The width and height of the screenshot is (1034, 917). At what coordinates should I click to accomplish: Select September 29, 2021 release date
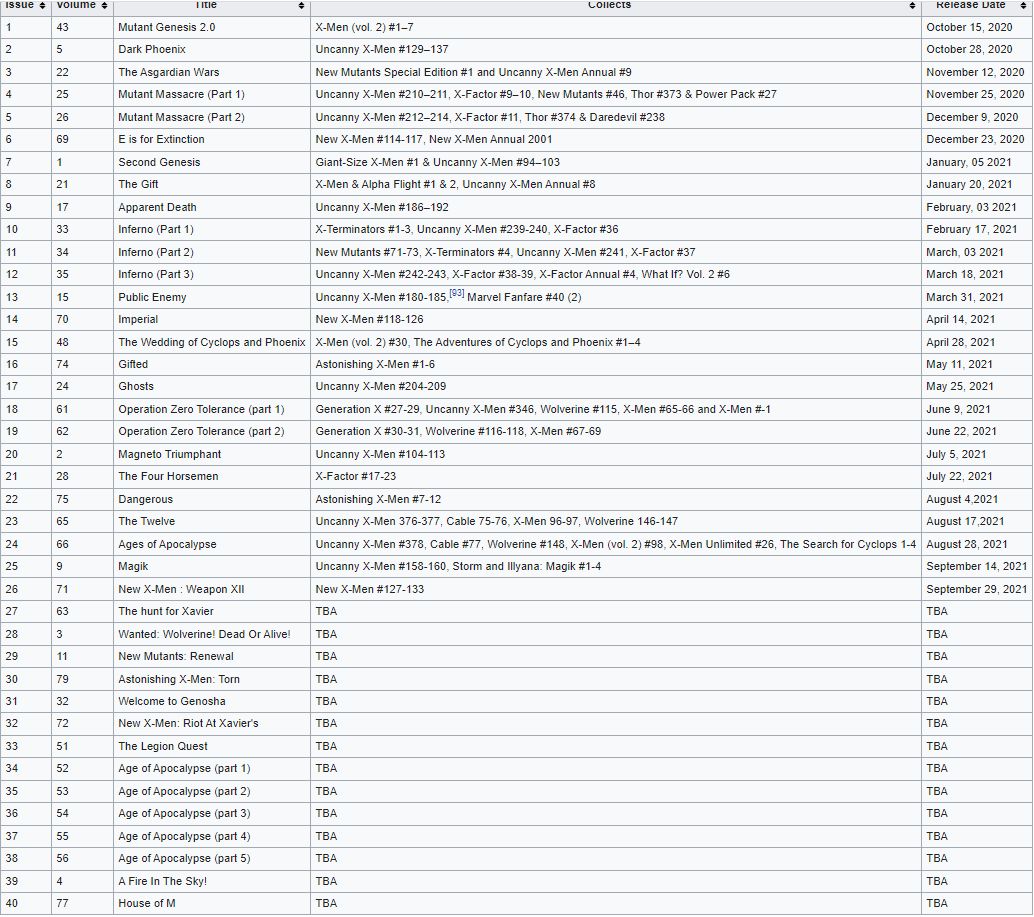tap(976, 589)
